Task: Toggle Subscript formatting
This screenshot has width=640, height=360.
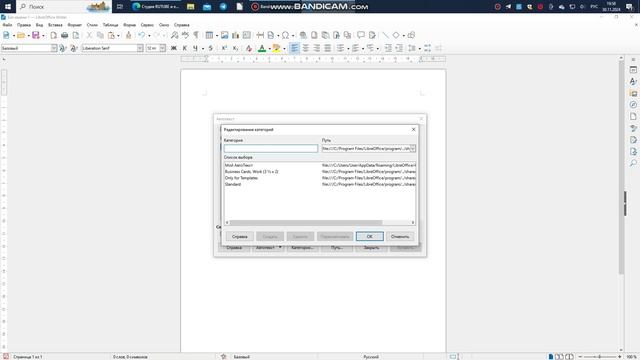Action: click(x=235, y=48)
